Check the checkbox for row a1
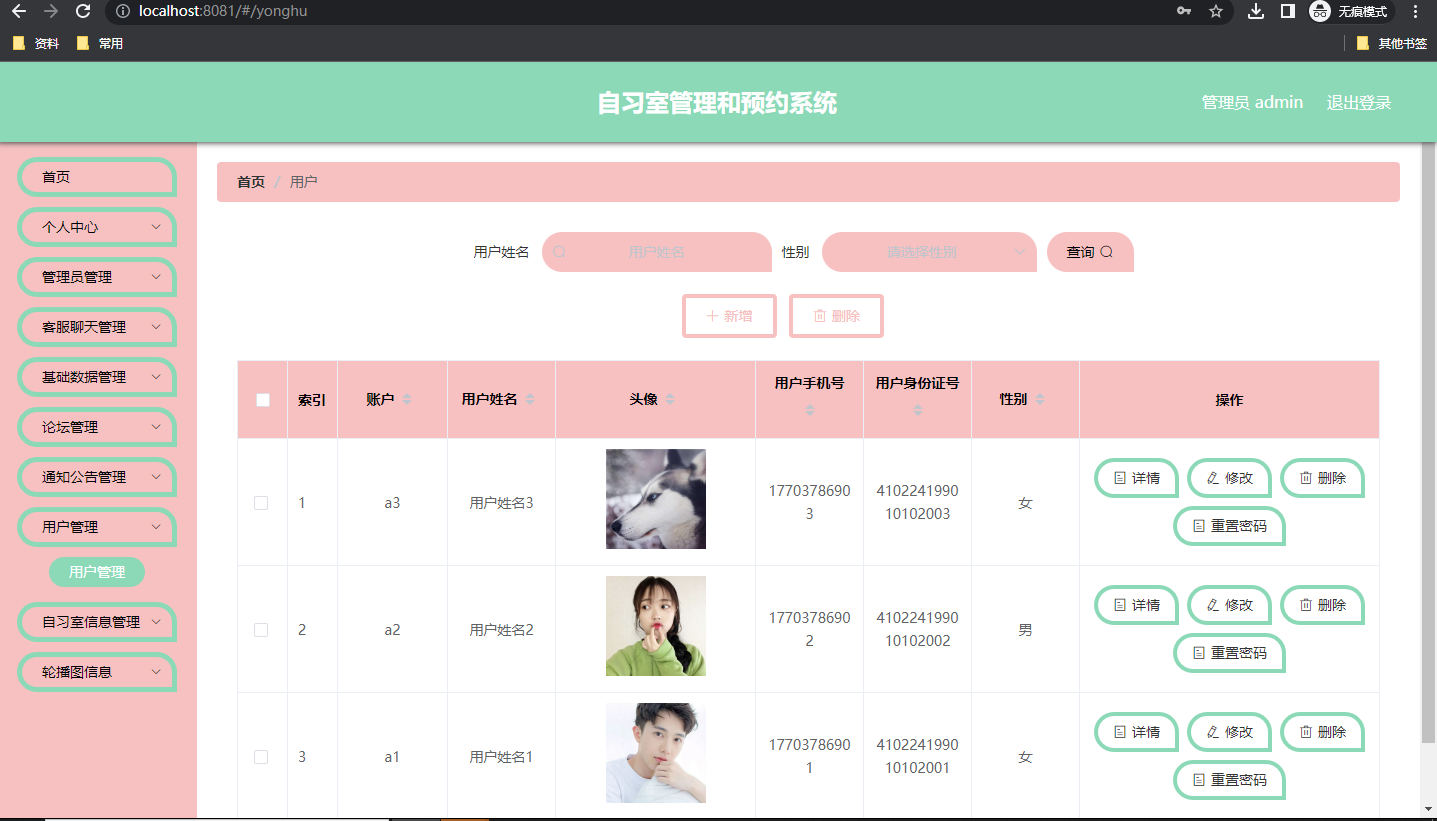The image size is (1437, 821). click(x=261, y=757)
